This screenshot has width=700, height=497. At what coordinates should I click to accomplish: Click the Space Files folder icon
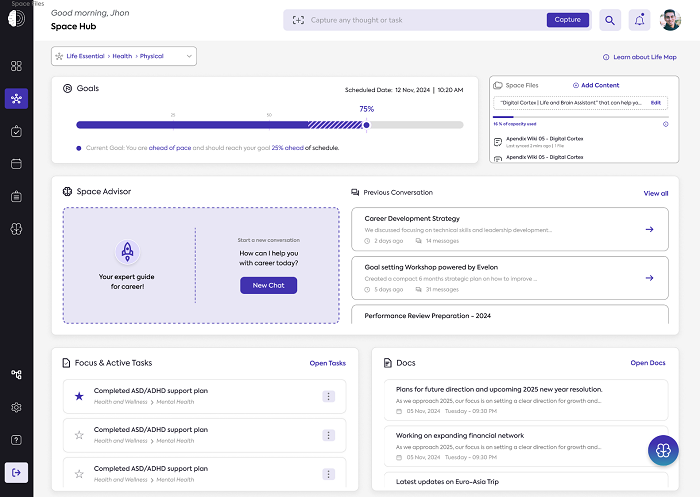pyautogui.click(x=498, y=85)
